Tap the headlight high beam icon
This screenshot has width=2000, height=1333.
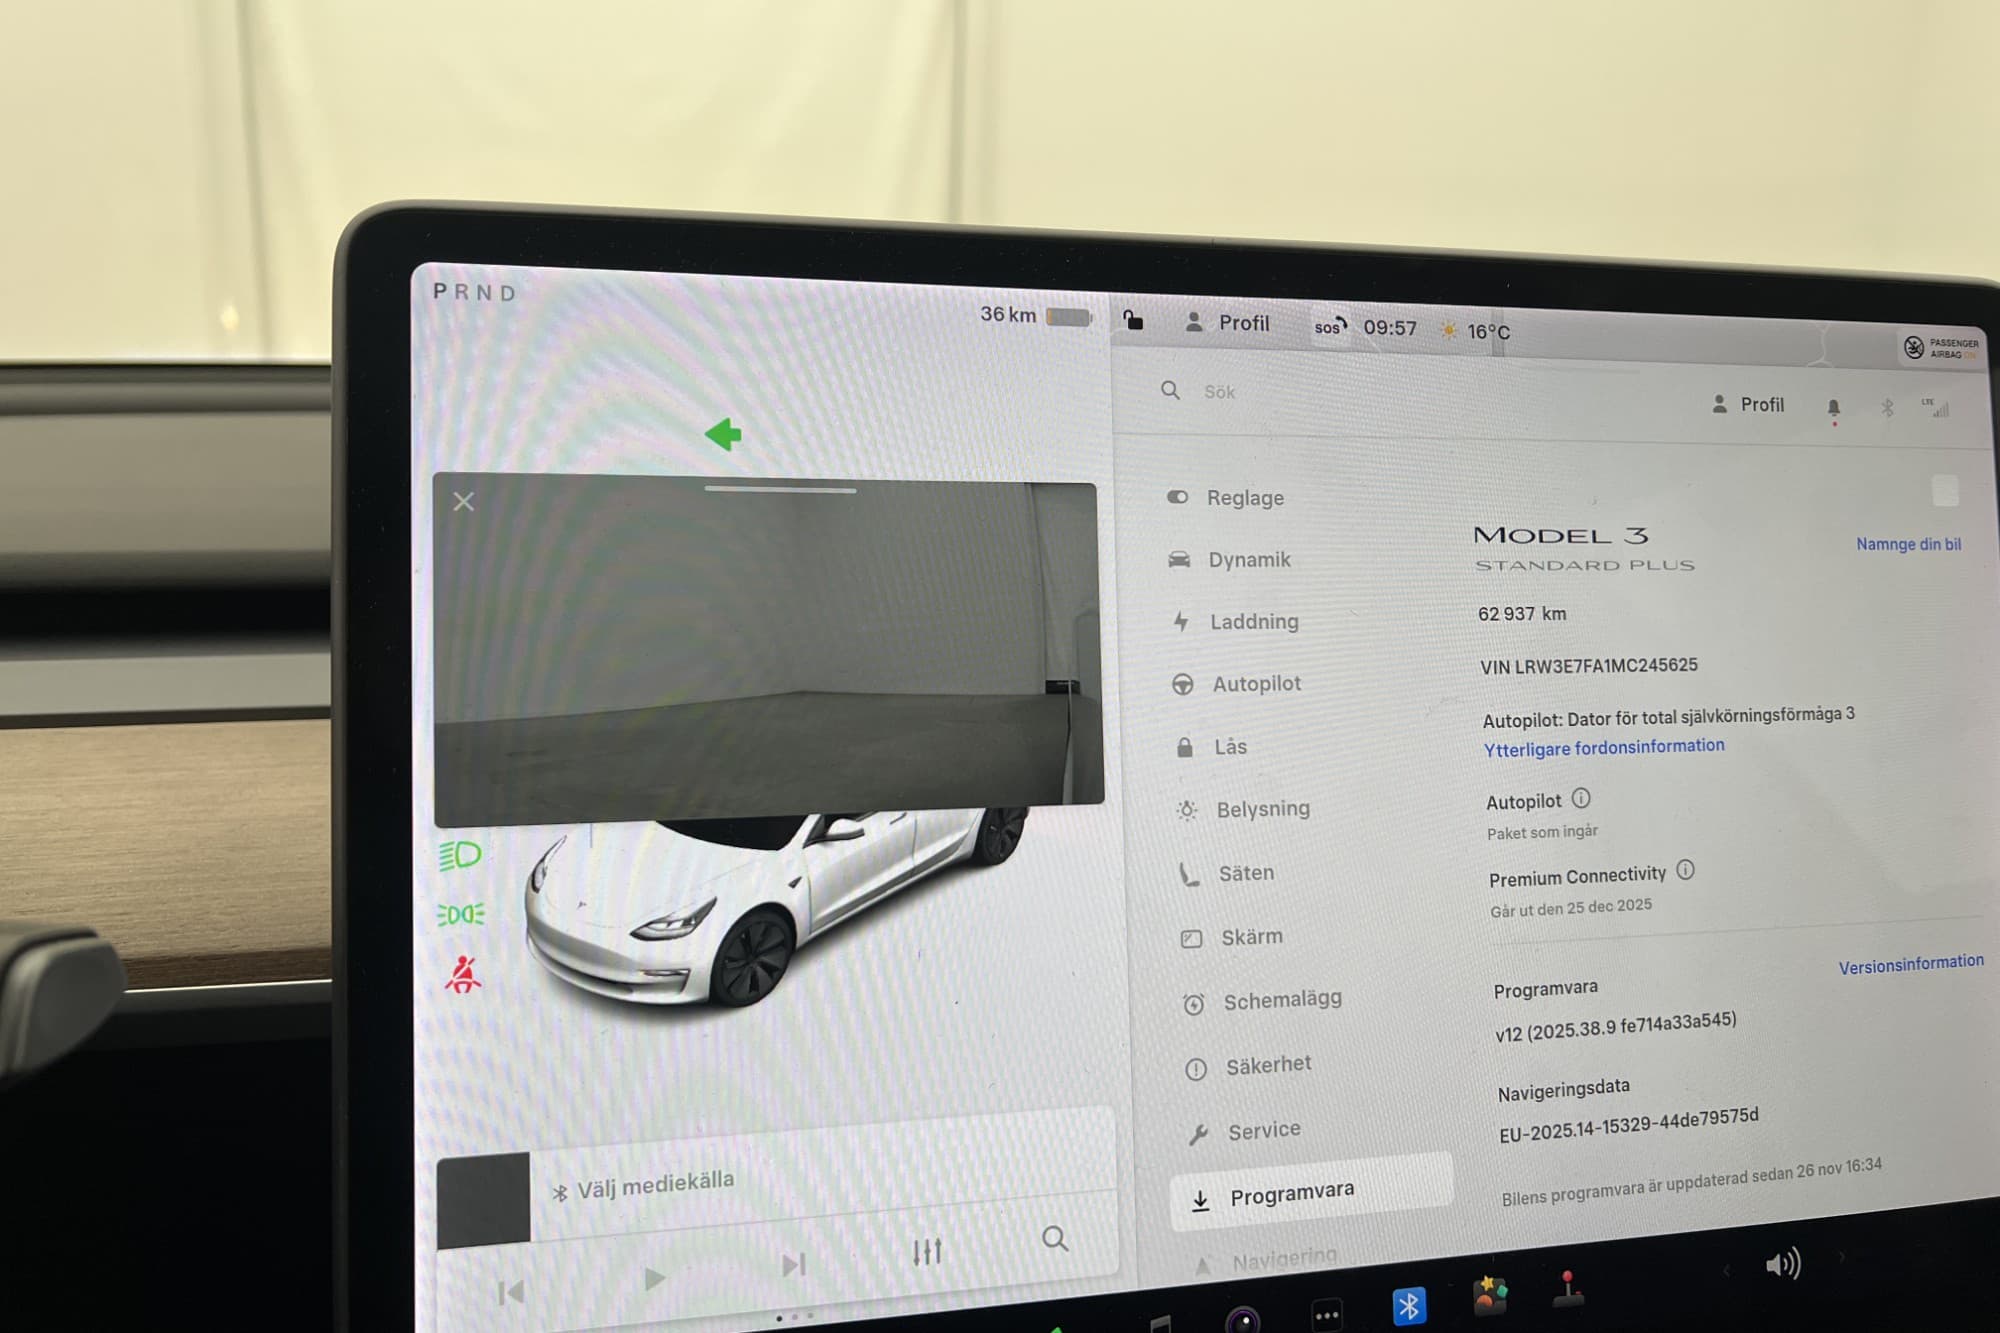tap(460, 855)
